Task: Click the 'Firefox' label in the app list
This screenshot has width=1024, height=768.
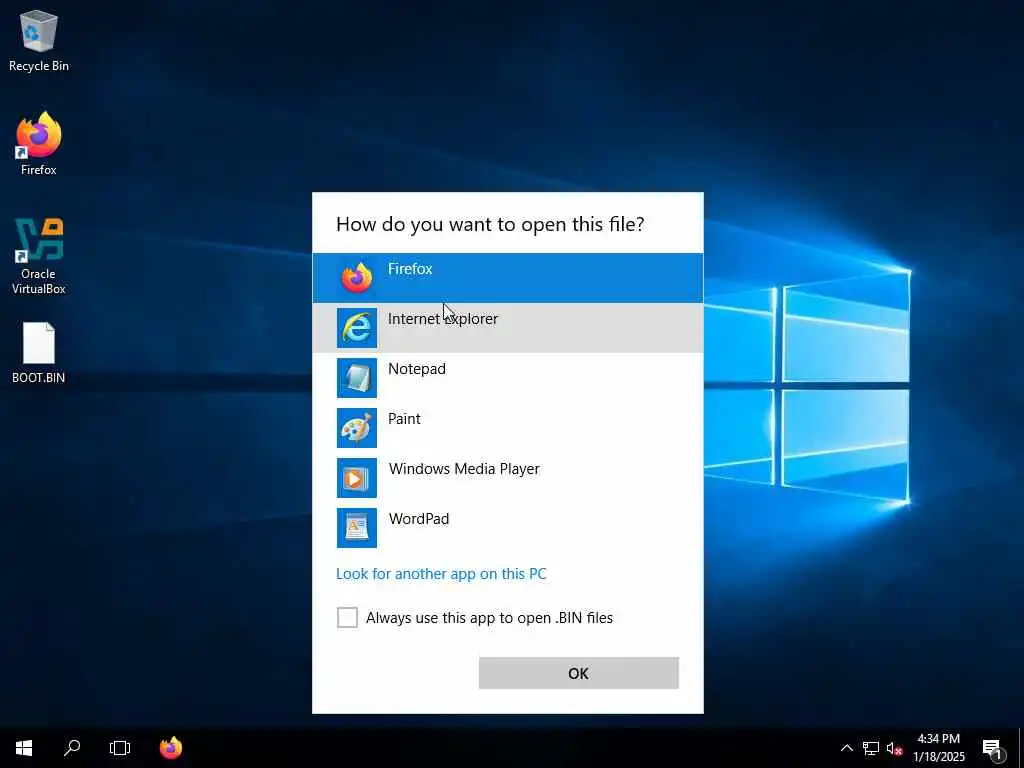Action: (410, 268)
